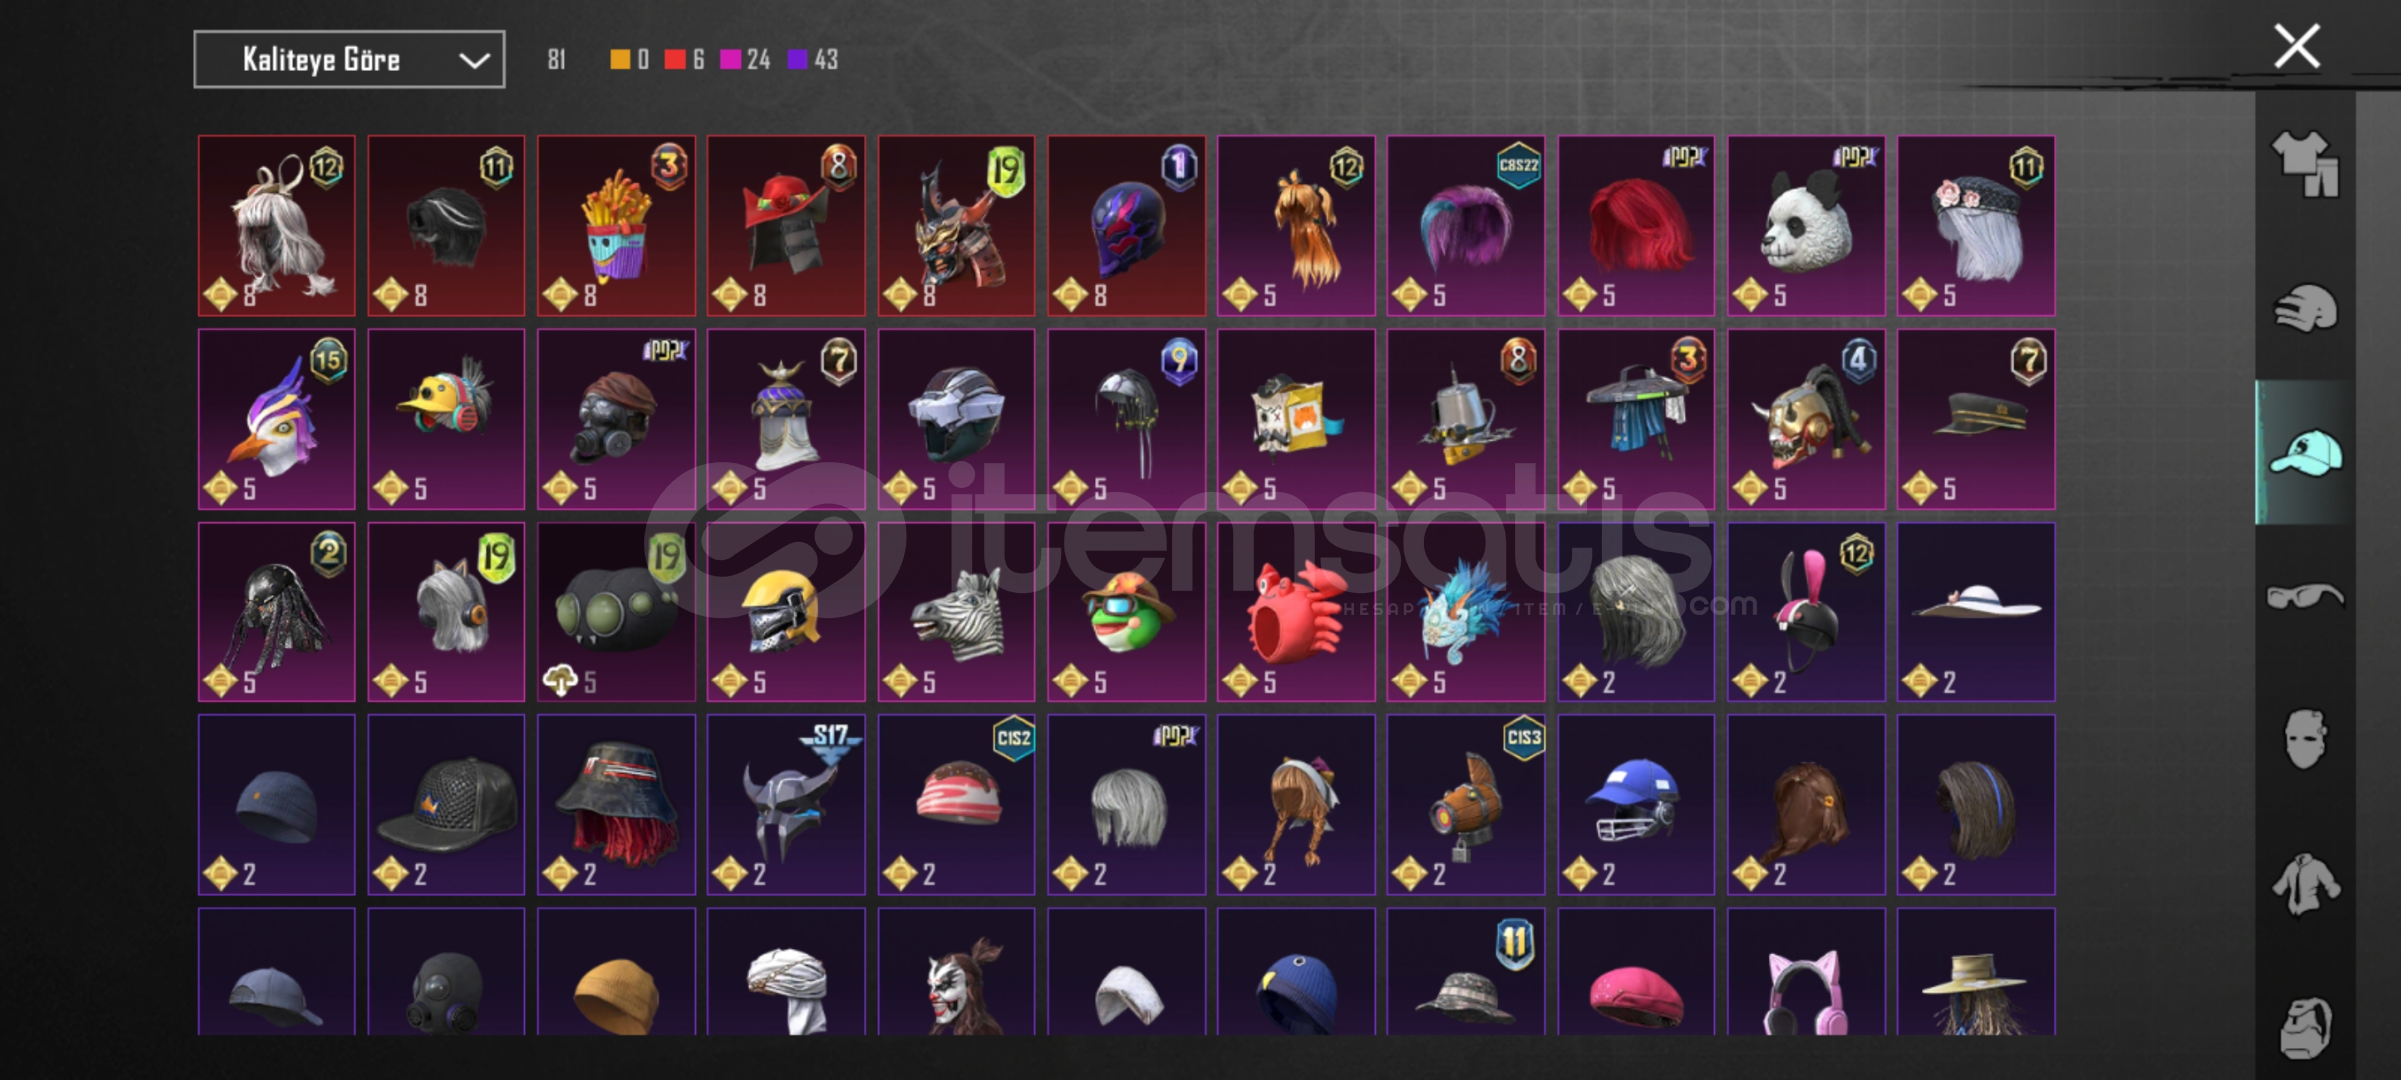Image resolution: width=2401 pixels, height=1080 pixels.
Task: Choose the red crab hat item
Action: coord(1296,612)
